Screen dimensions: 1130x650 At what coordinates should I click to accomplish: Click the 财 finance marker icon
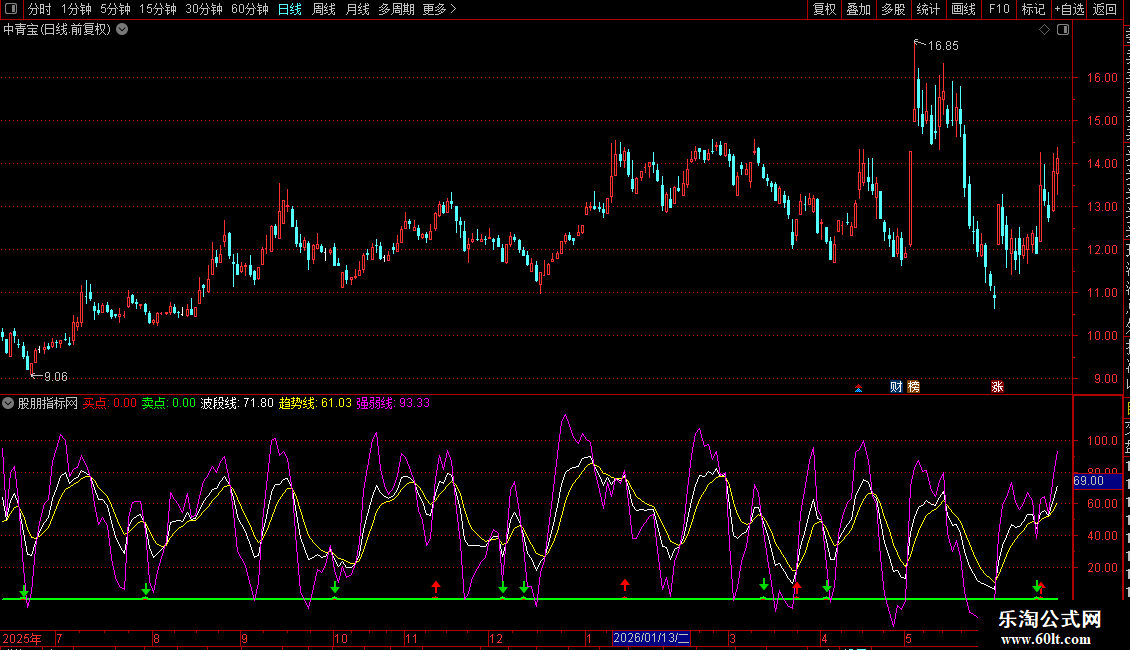pos(896,387)
